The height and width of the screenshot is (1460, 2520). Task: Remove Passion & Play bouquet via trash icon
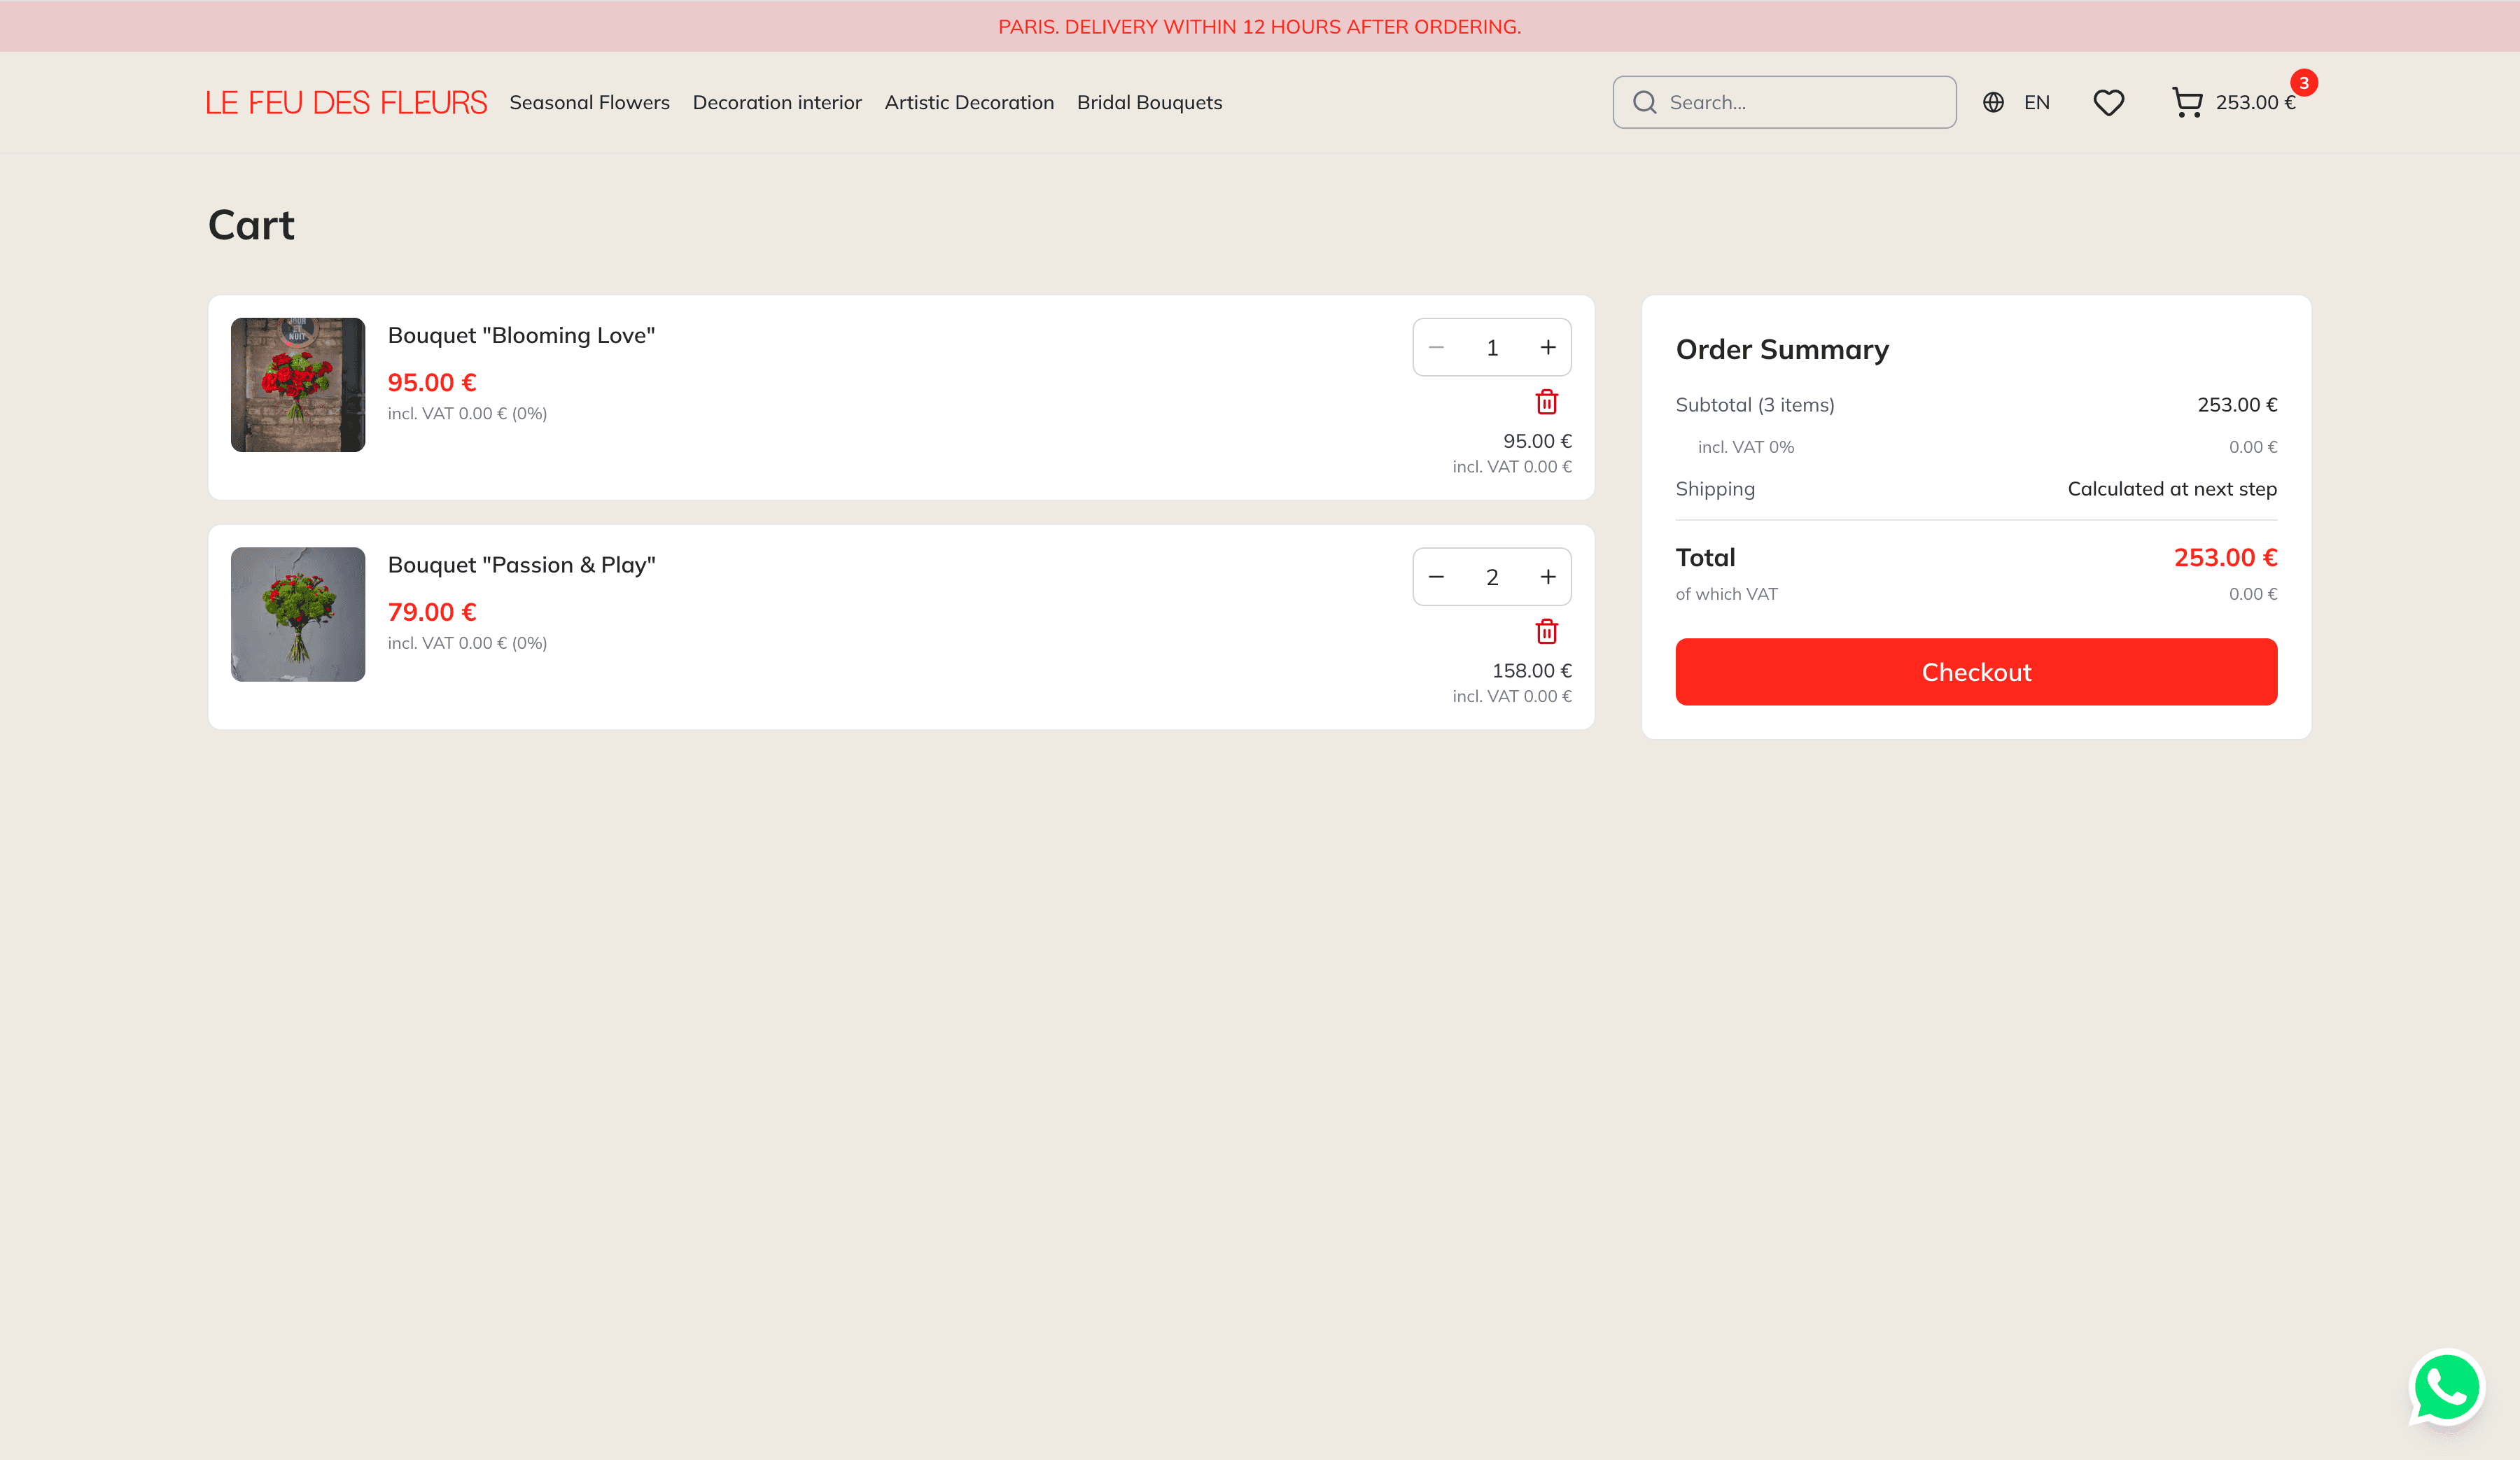click(1546, 632)
